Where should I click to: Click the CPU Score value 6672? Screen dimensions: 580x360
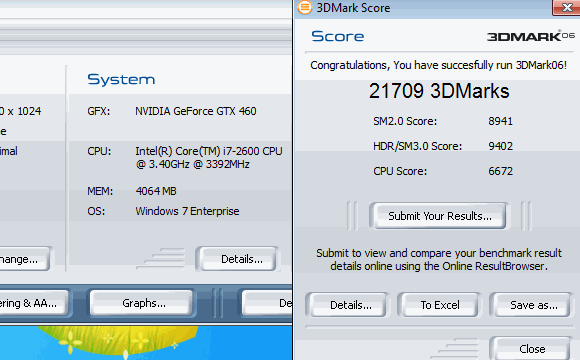500,171
